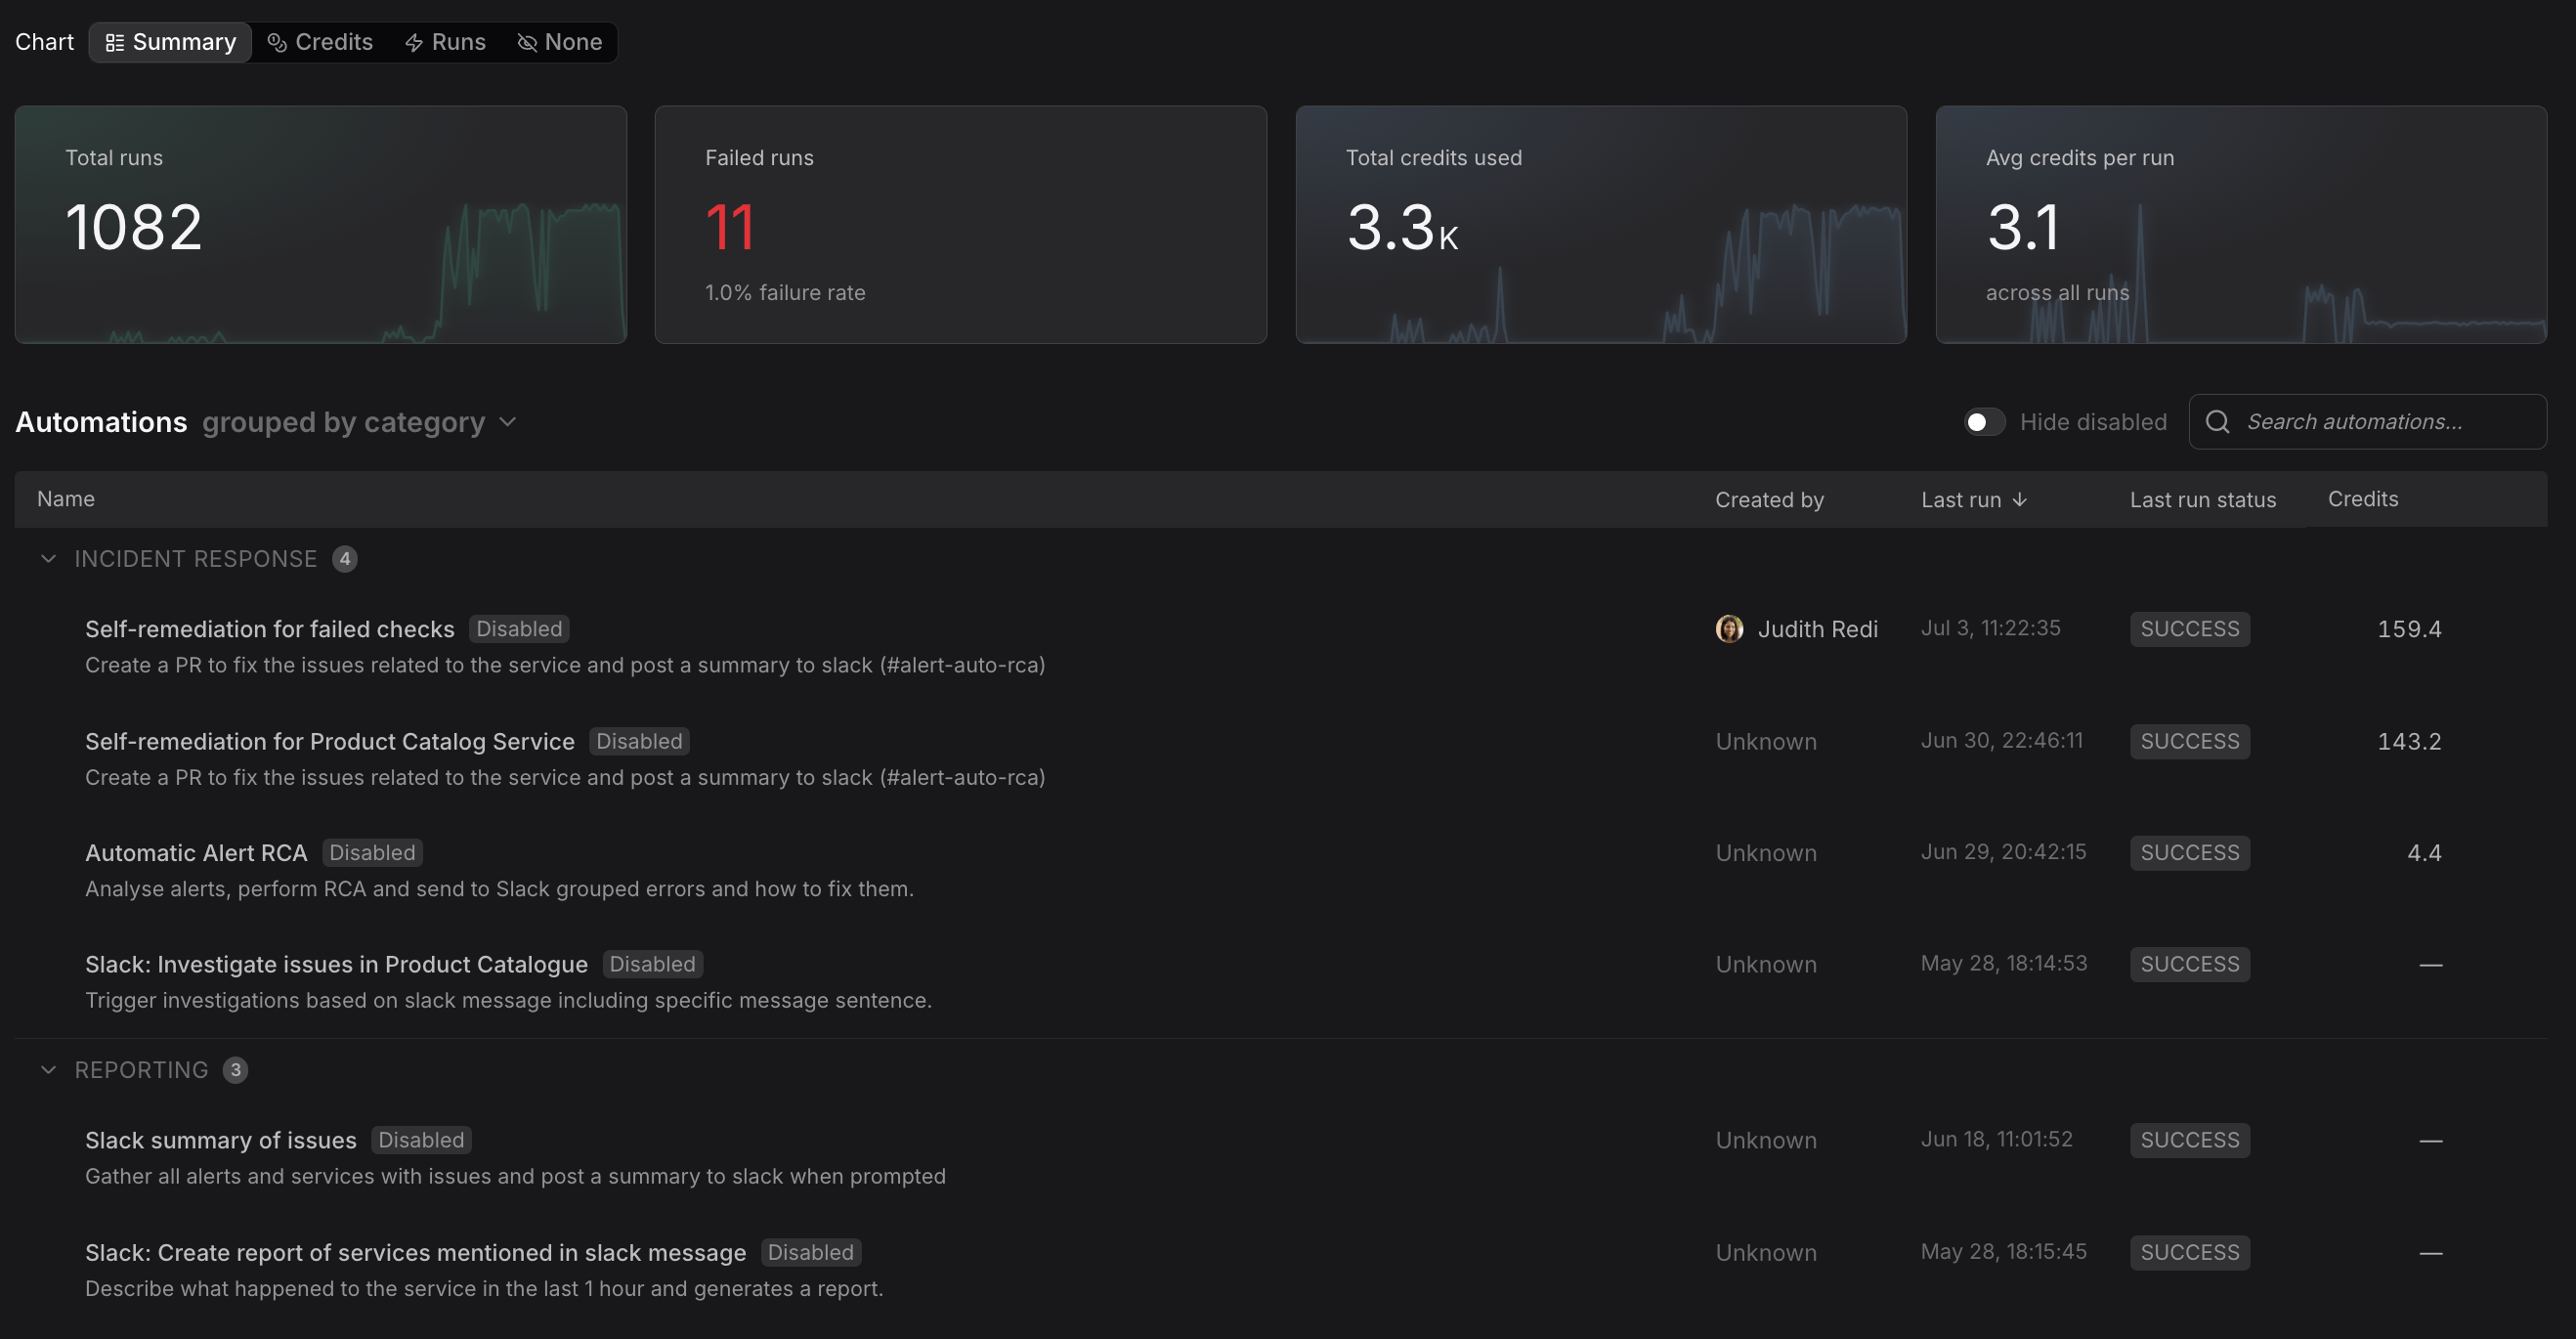Toggle the Hide disabled switch
The height and width of the screenshot is (1339, 2576).
[x=1984, y=422]
